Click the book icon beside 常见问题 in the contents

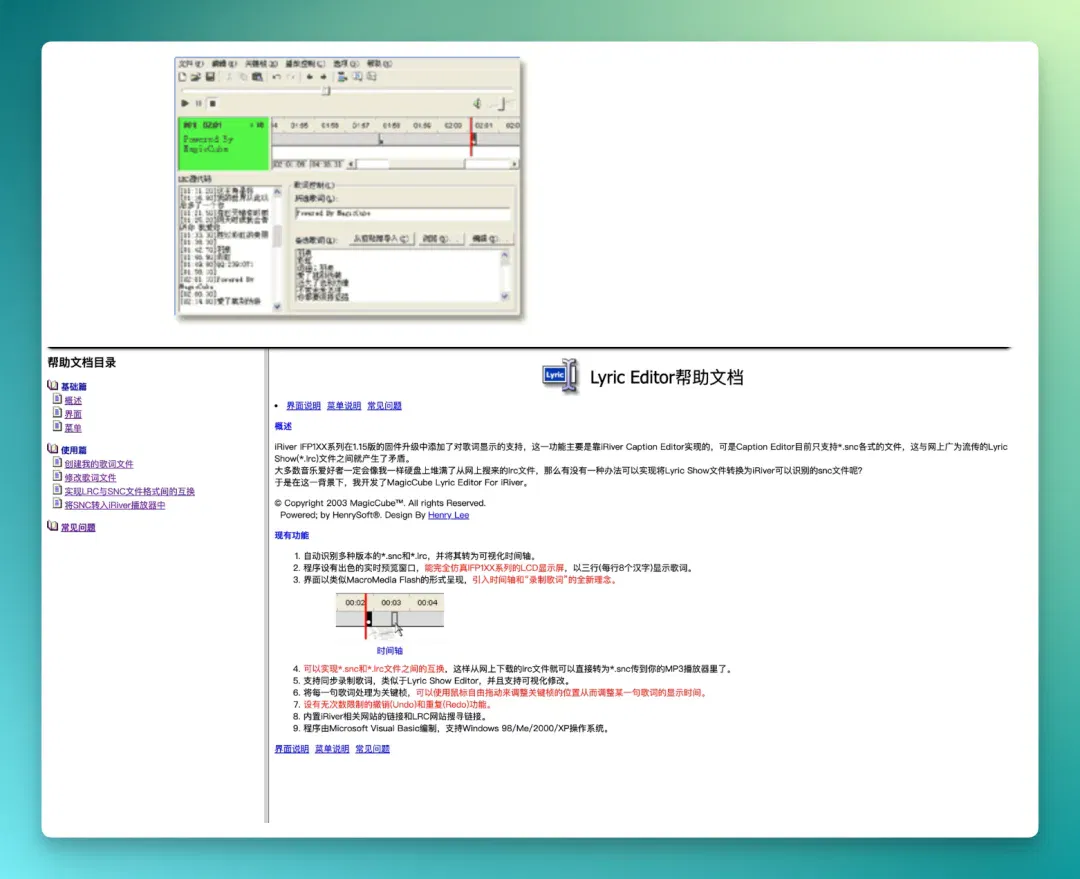[52, 526]
